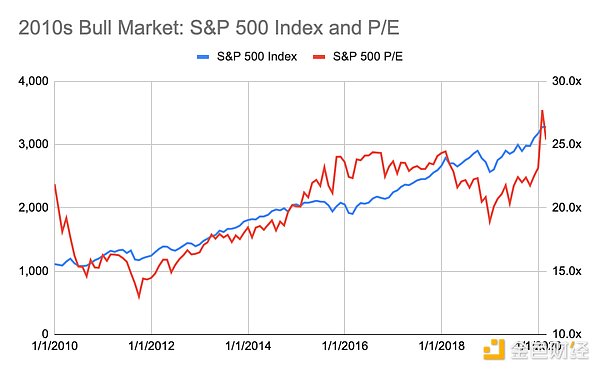Click the yellow watermark logo icon
Viewport: 600px width, 371px height.
click(494, 349)
